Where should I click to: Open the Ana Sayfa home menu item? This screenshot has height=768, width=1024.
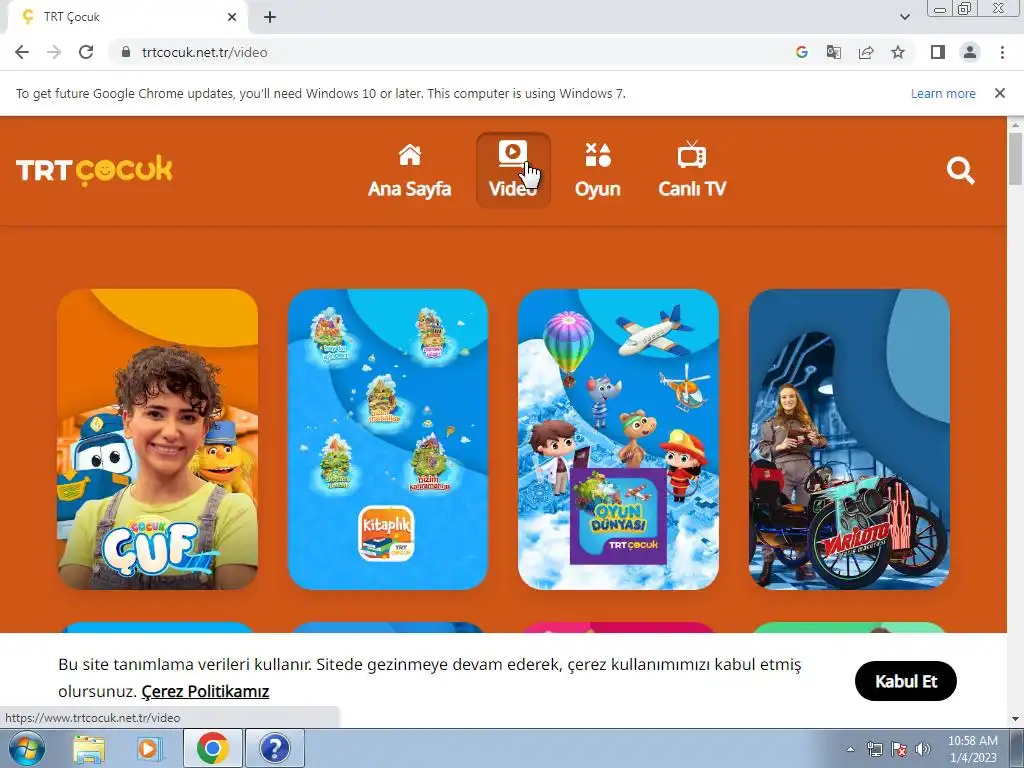[409, 170]
